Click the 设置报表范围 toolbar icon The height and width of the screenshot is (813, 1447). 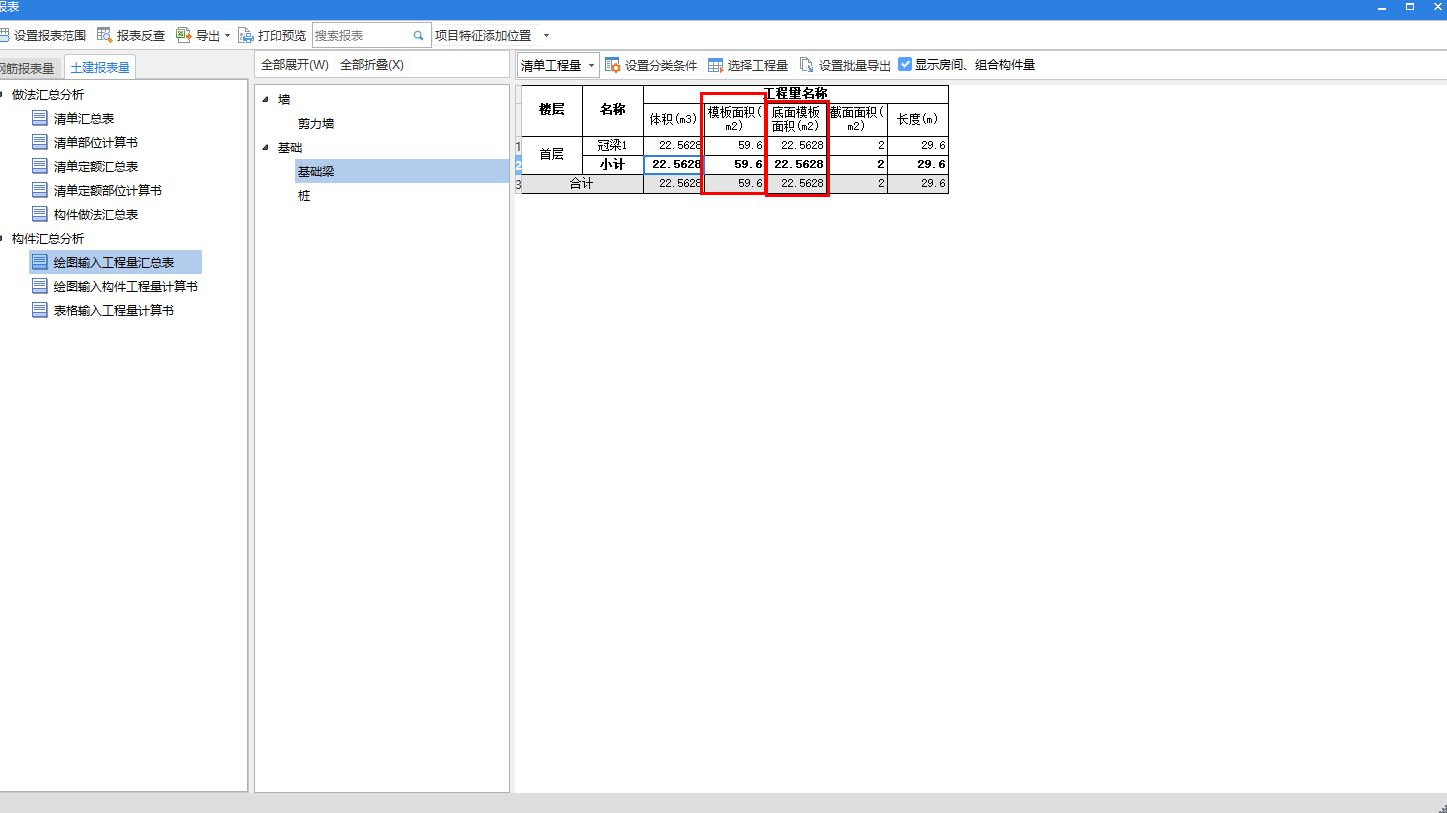click(x=4, y=35)
